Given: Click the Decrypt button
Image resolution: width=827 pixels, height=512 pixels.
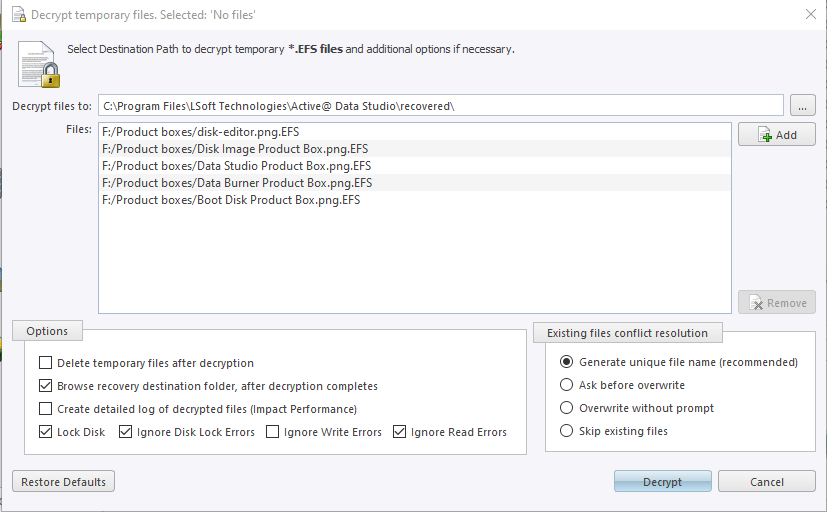Looking at the screenshot, I should pyautogui.click(x=662, y=481).
